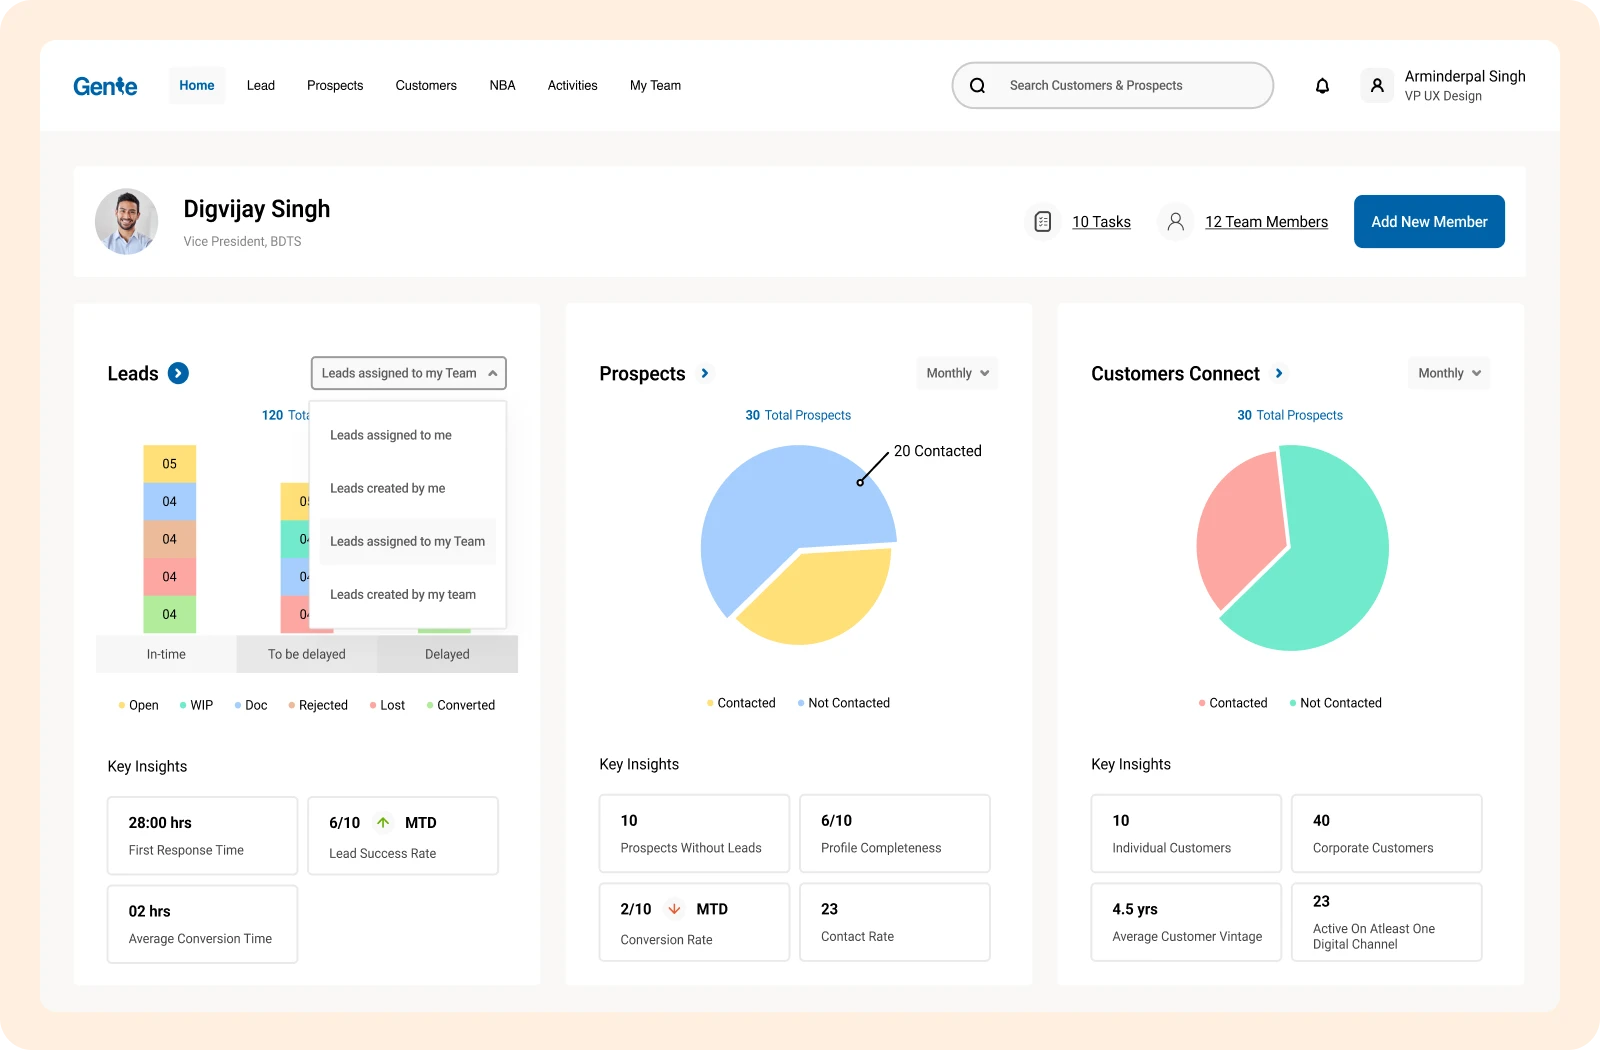1600x1050 pixels.
Task: Go to the NBA navigation tab
Action: click(x=502, y=86)
